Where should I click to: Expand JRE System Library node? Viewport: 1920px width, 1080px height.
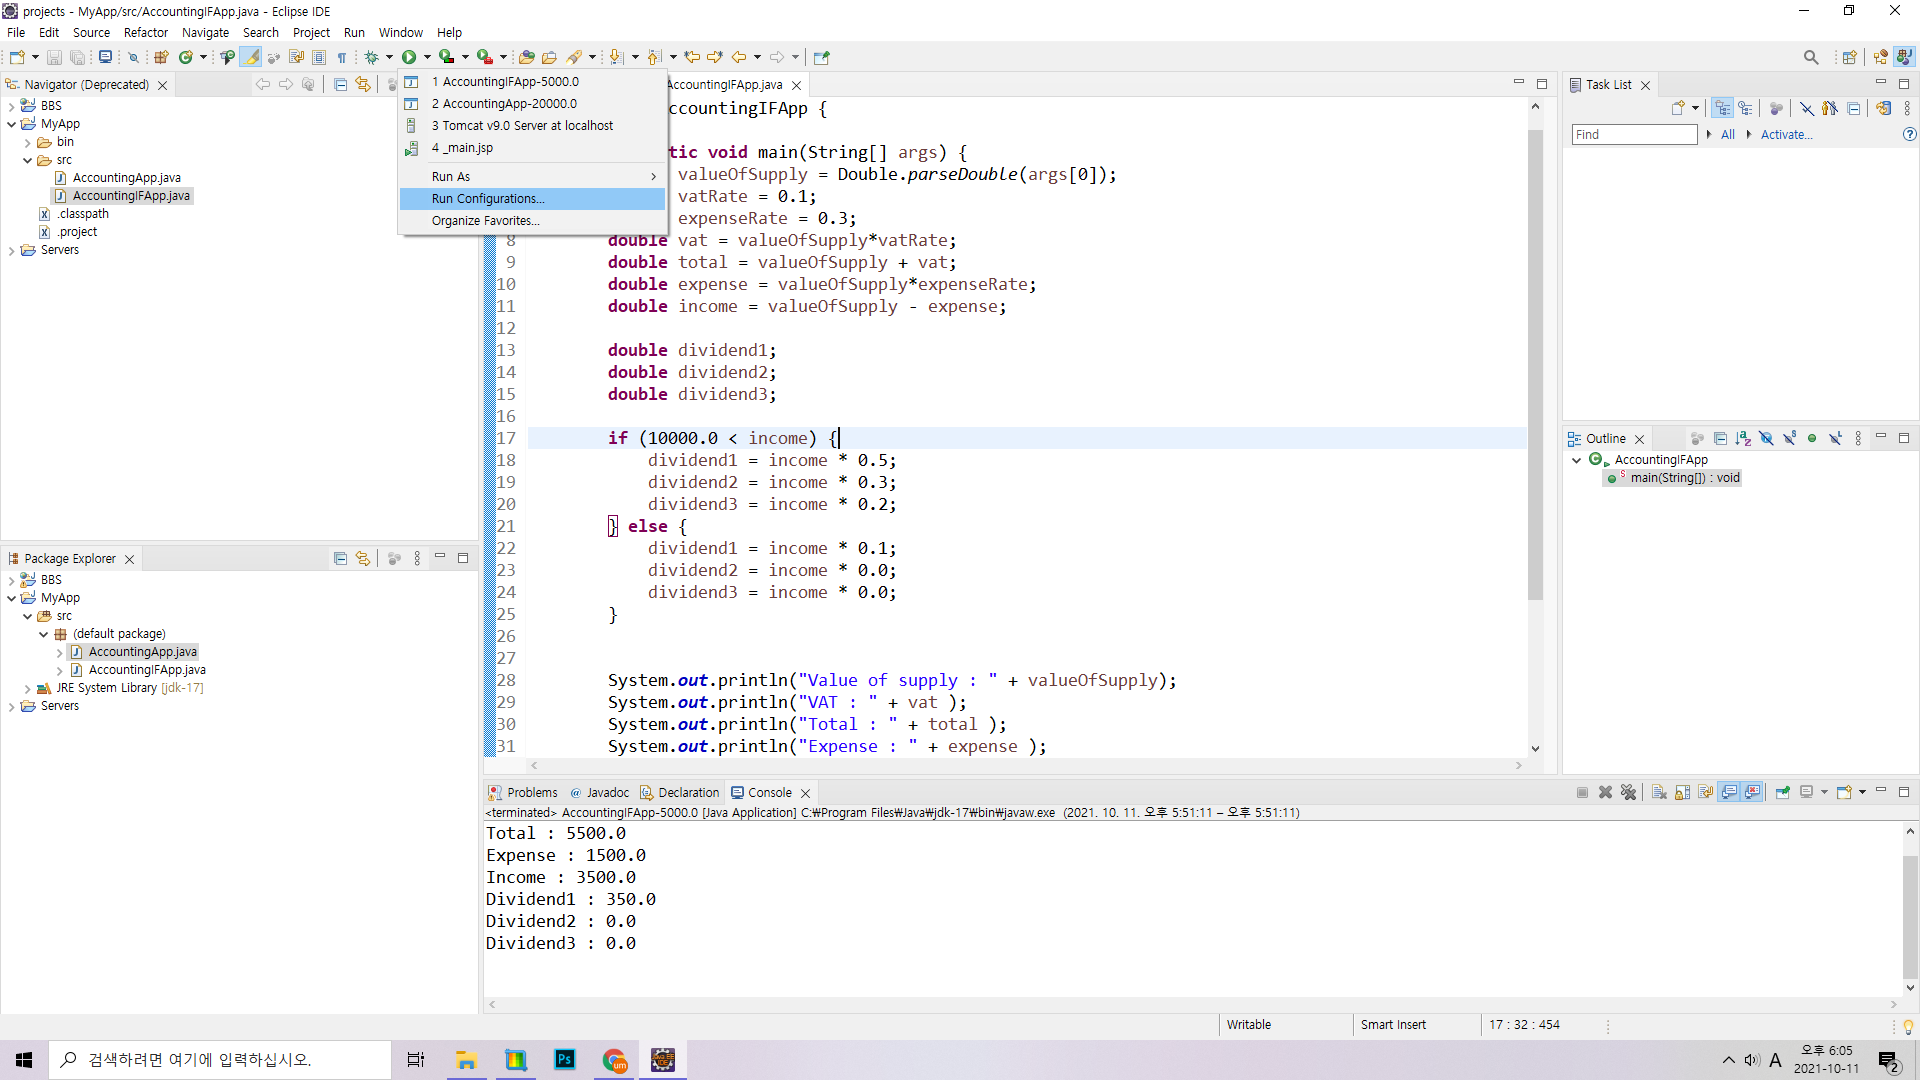[x=27, y=688]
